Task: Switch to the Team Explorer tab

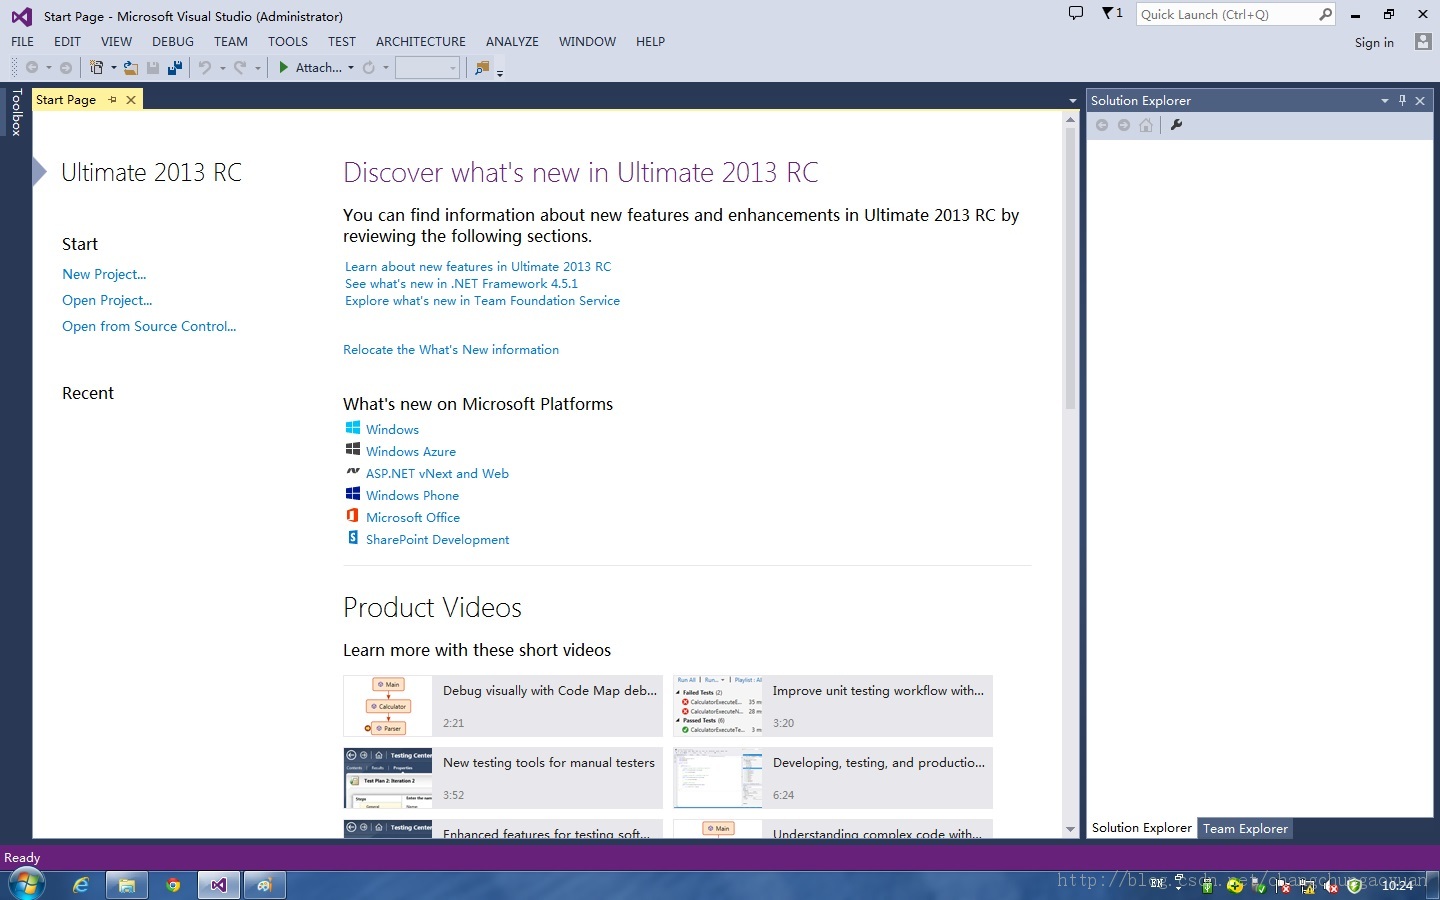Action: tap(1245, 828)
